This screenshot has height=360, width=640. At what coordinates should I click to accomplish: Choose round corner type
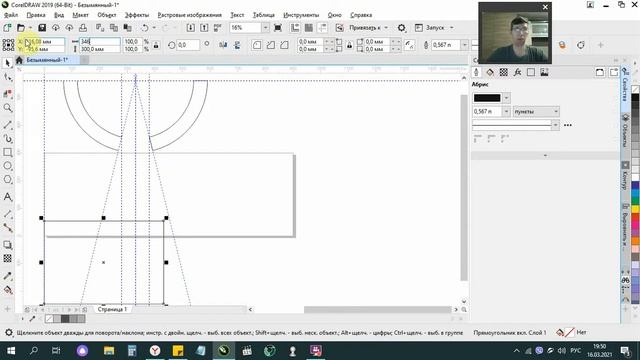coord(257,45)
